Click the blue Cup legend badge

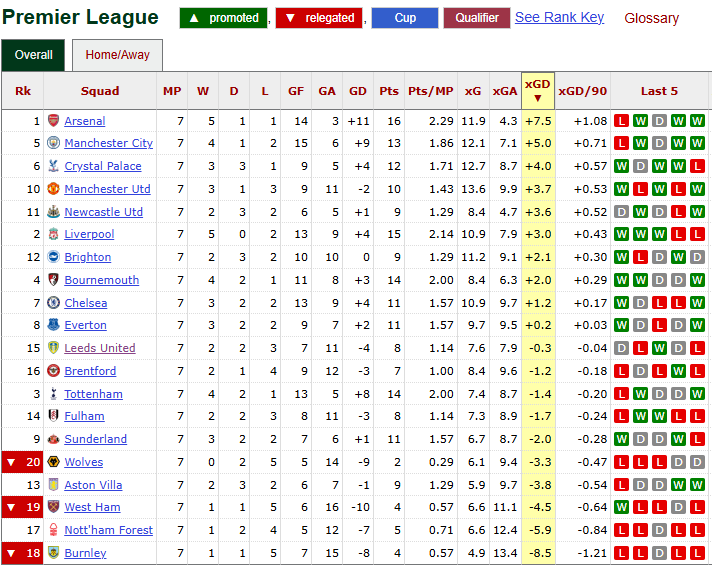pos(404,18)
